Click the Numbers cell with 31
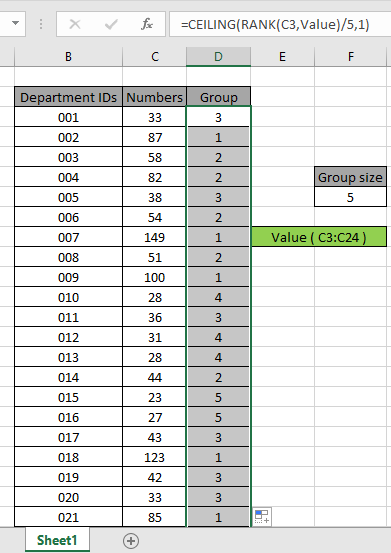 [x=154, y=337]
